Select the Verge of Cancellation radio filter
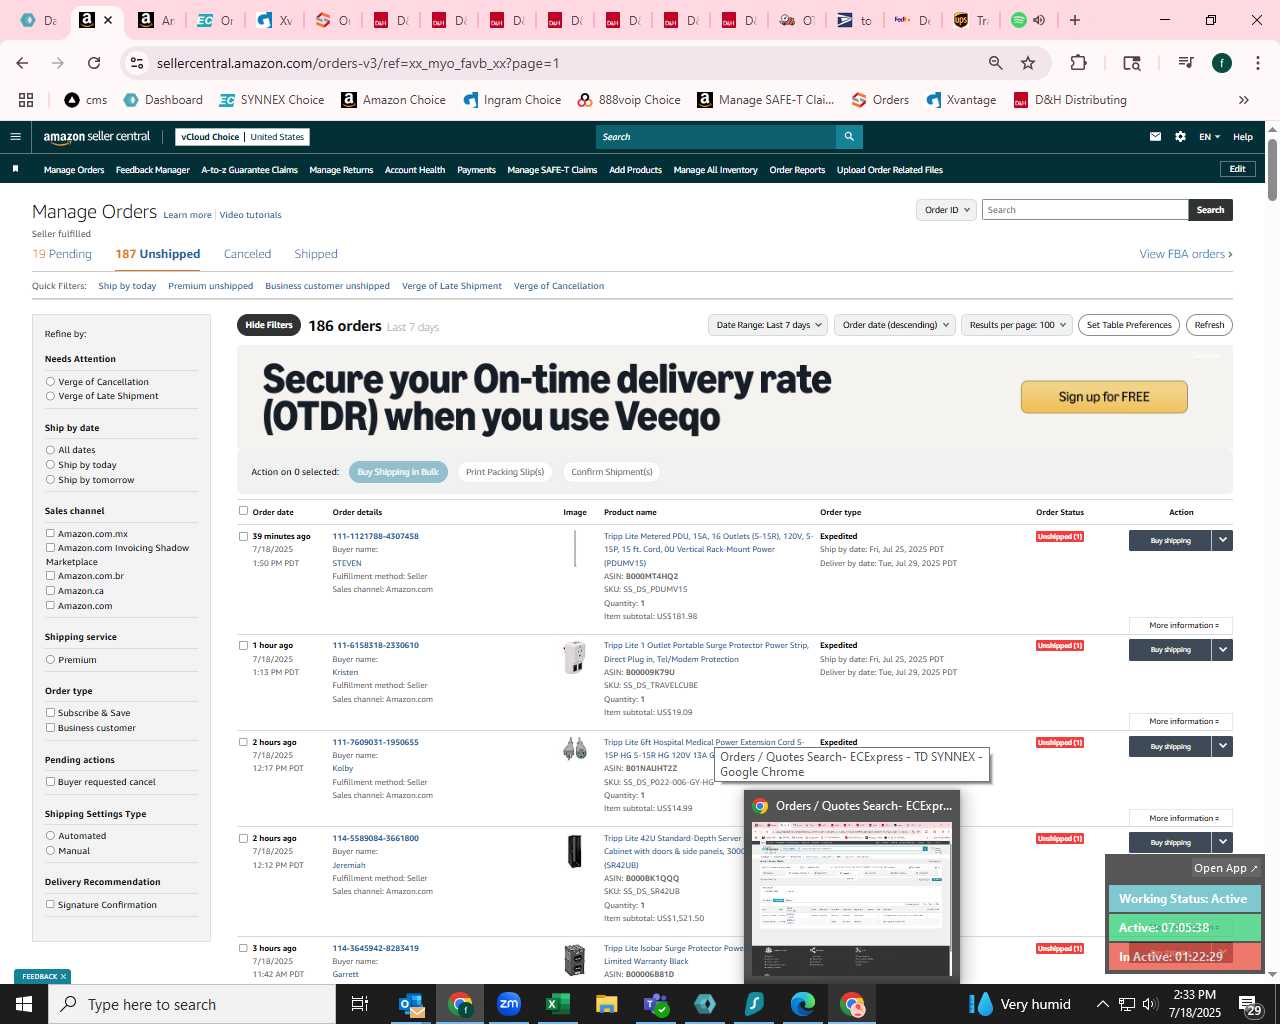Screen dimensions: 1280x1024 50,381
